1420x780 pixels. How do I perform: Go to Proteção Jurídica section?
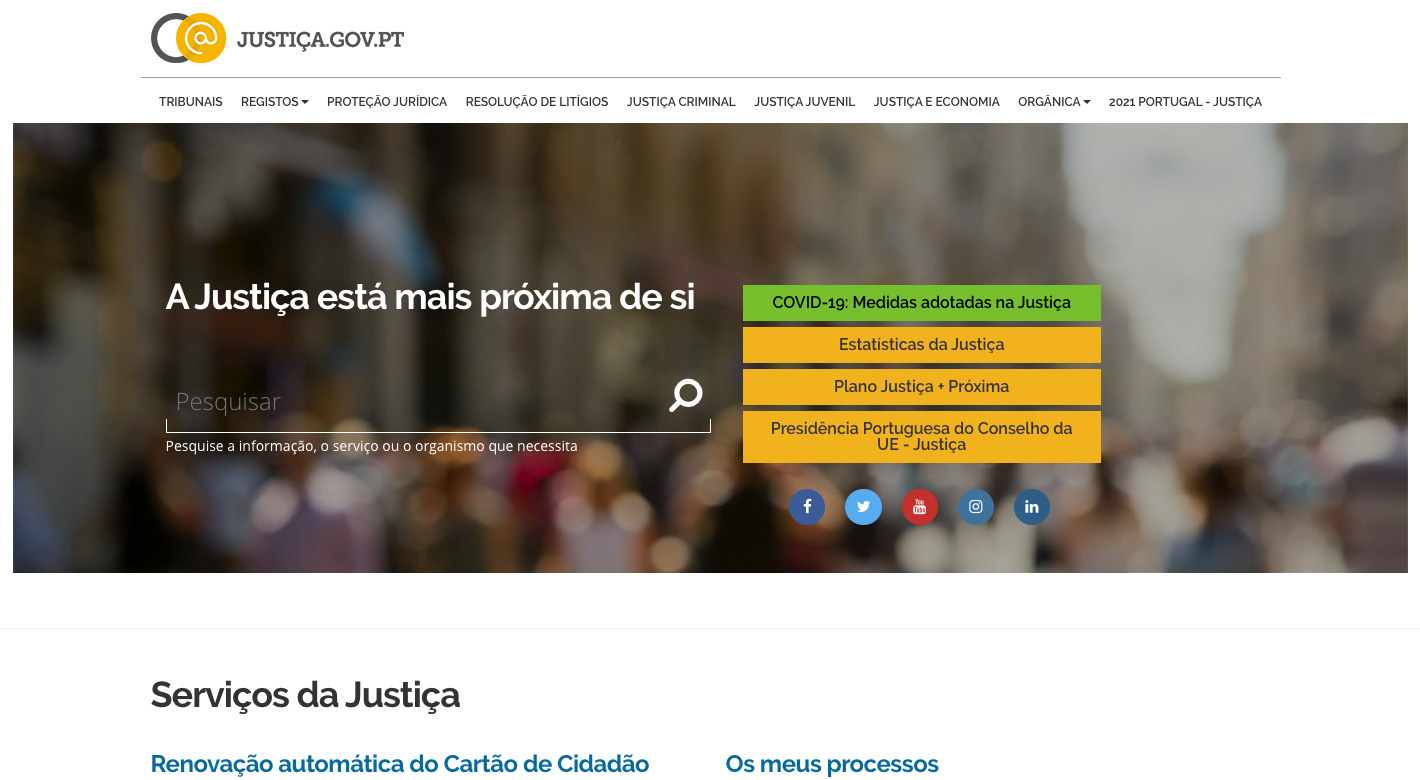coord(386,102)
